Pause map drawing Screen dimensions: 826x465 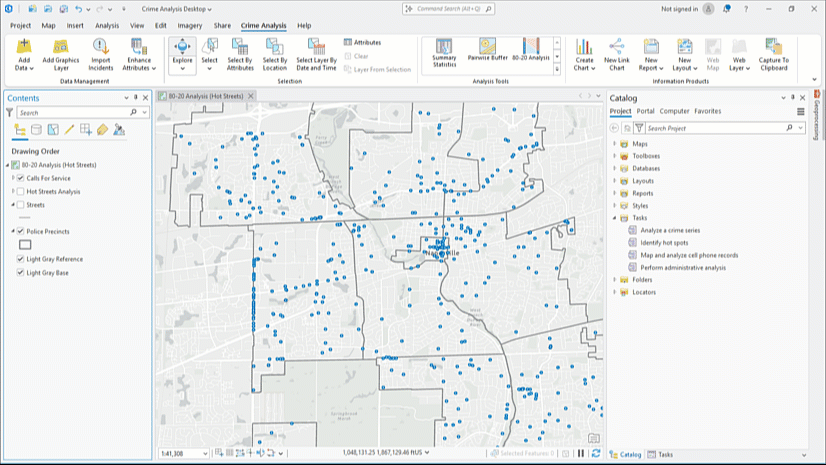tap(581, 453)
